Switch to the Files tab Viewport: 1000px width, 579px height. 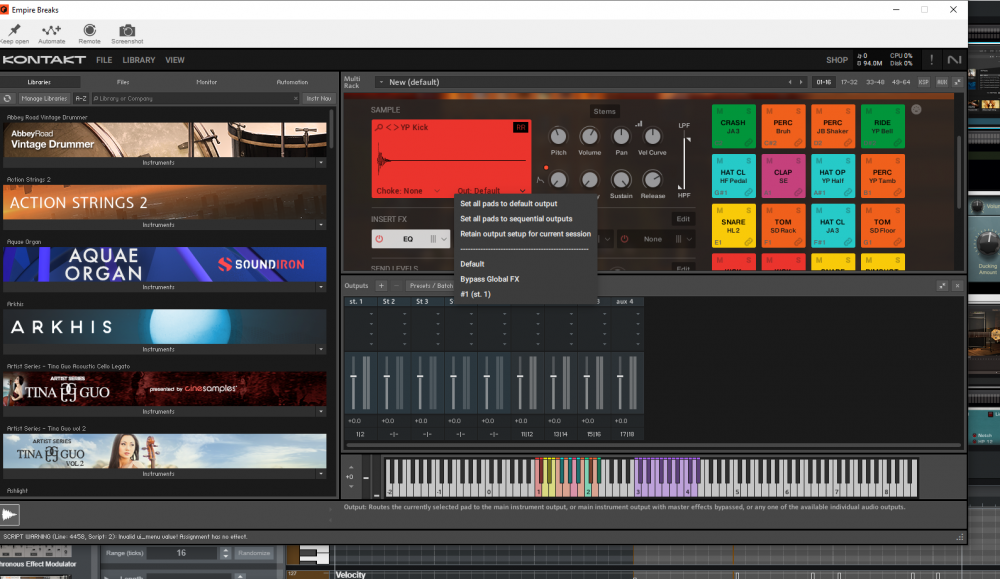[123, 82]
